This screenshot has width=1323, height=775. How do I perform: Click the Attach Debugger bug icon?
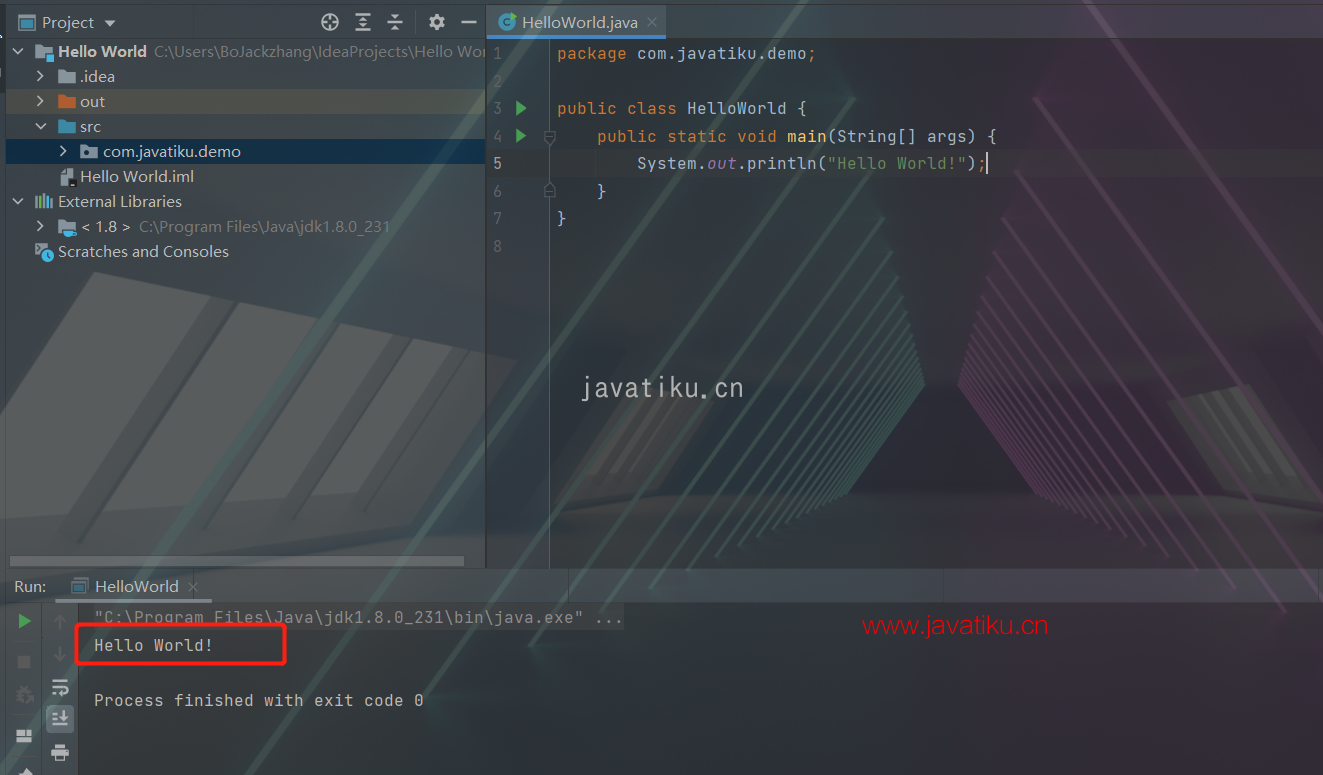click(24, 694)
